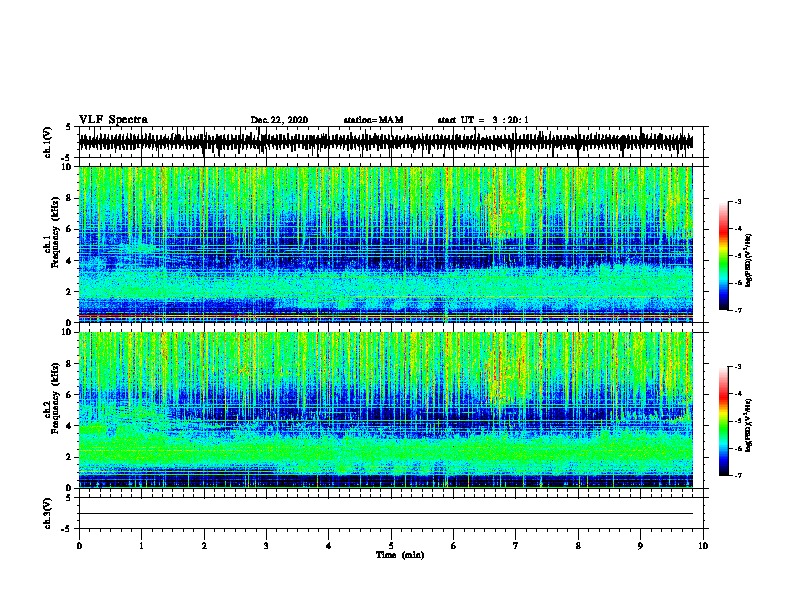Image resolution: width=792 pixels, height=612 pixels.
Task: Click the time axis tick label "3"
Action: tap(266, 545)
